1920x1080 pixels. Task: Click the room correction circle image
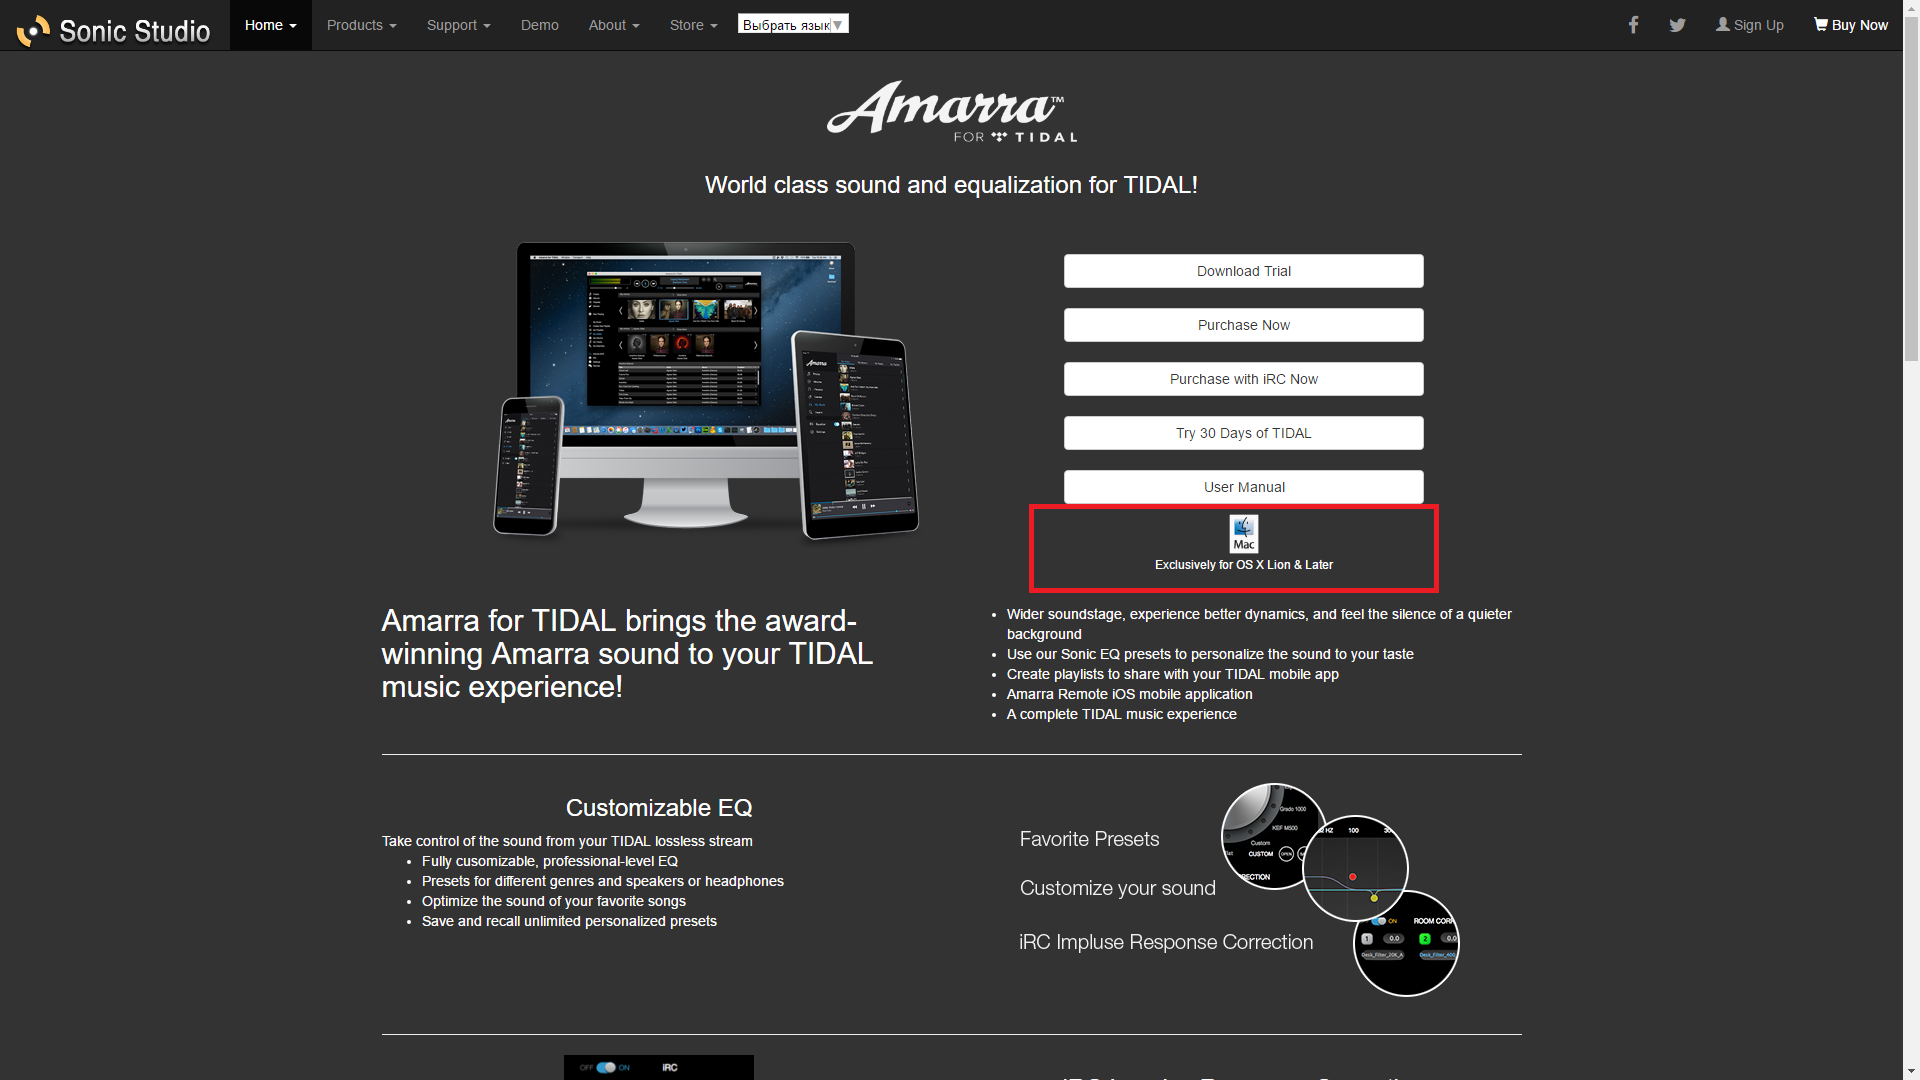[x=1406, y=943]
